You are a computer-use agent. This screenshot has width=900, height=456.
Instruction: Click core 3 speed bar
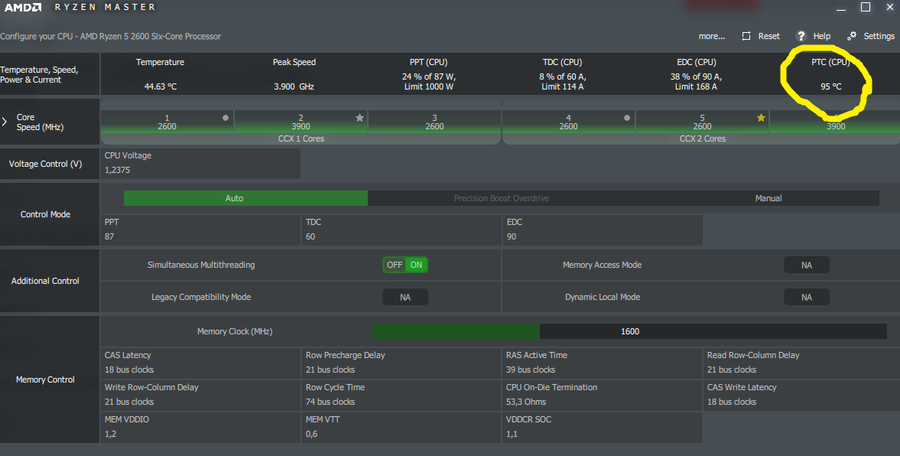(x=435, y=122)
